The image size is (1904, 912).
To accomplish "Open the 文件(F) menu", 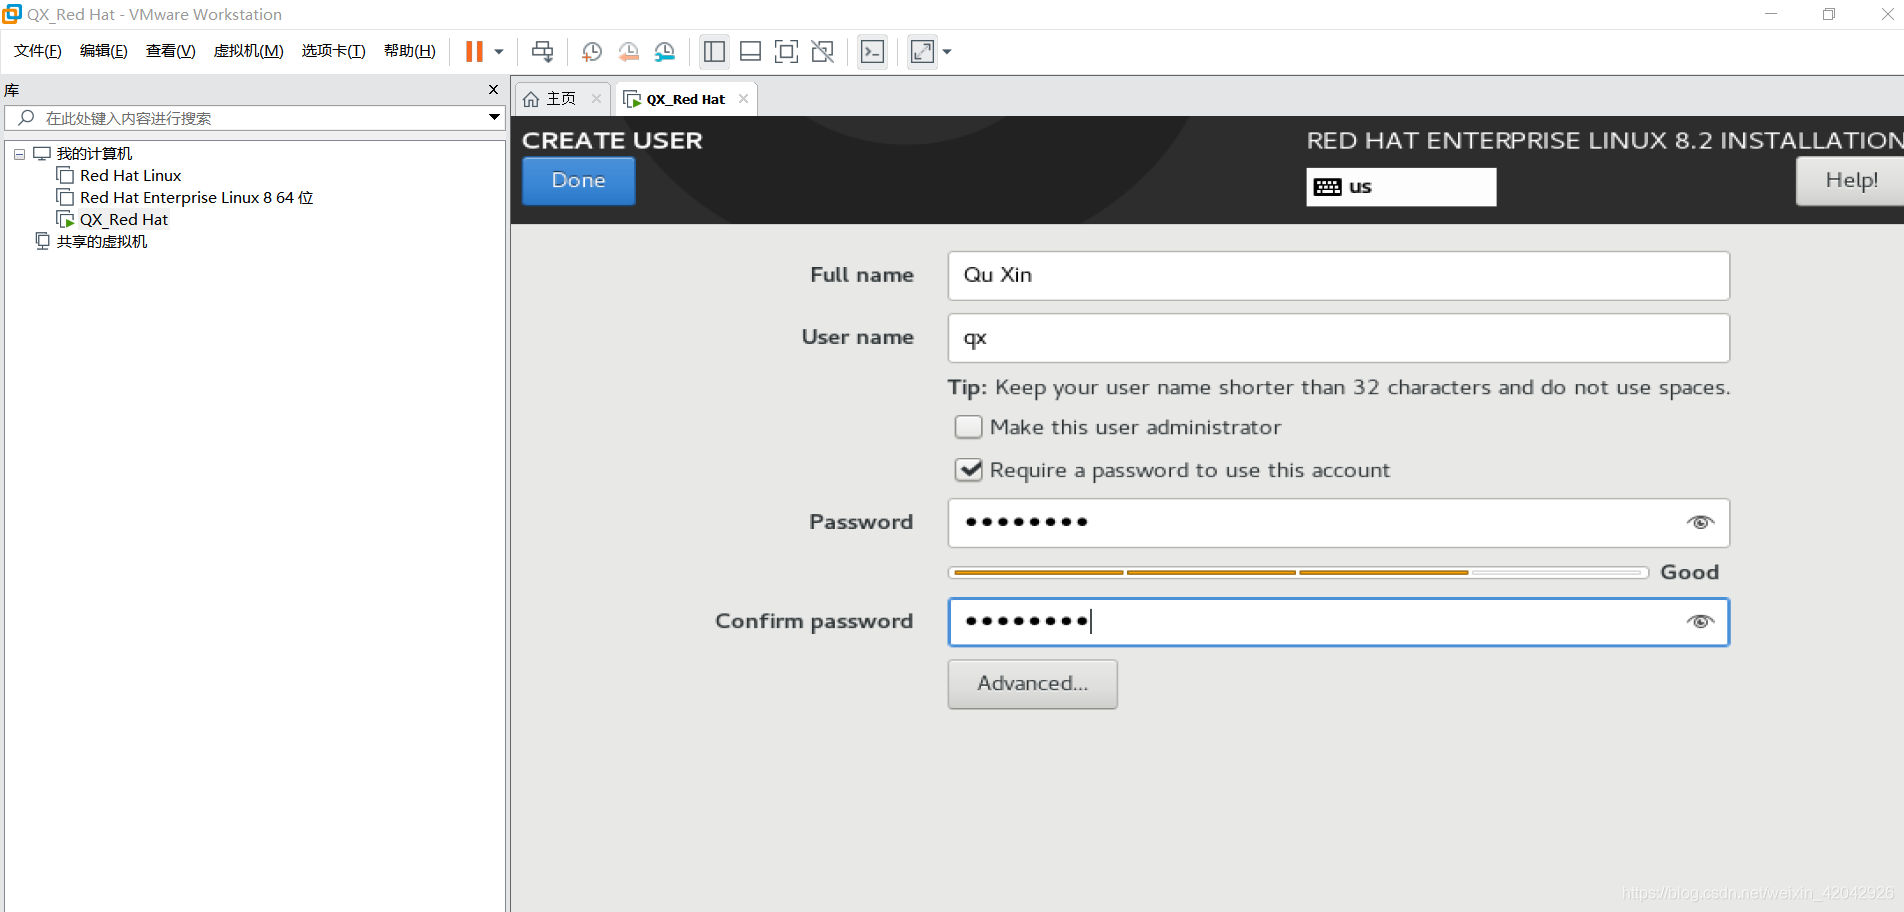I will tap(38, 51).
